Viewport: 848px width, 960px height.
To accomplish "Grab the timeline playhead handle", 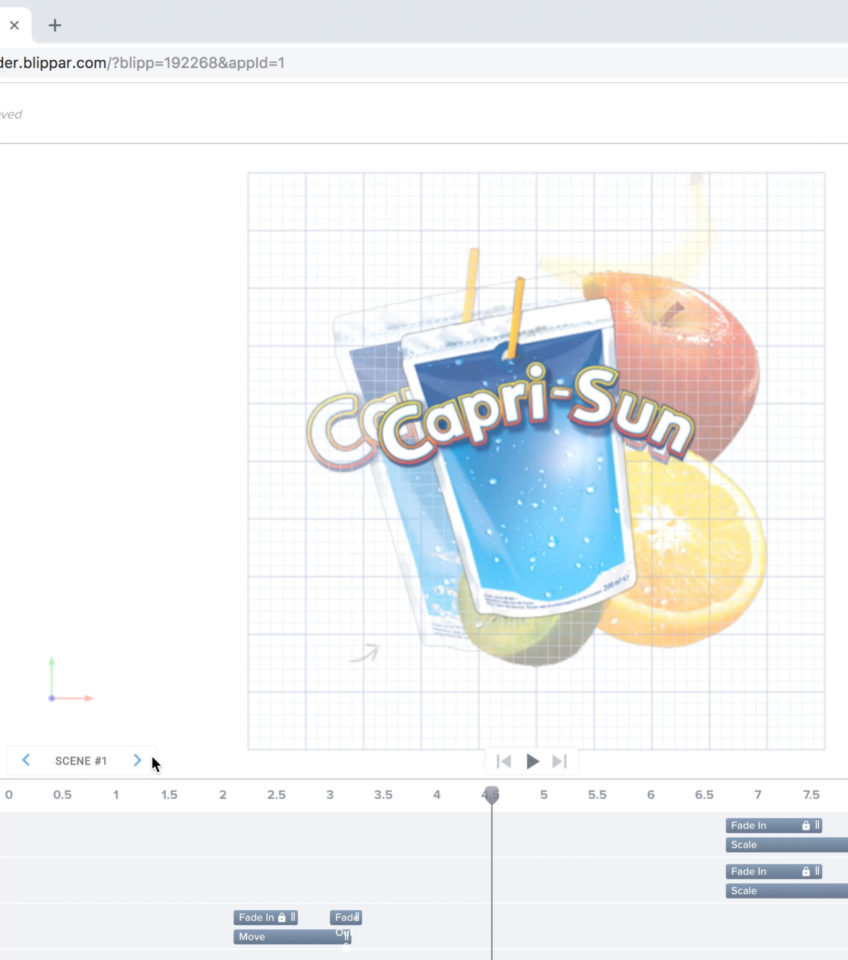I will click(491, 794).
